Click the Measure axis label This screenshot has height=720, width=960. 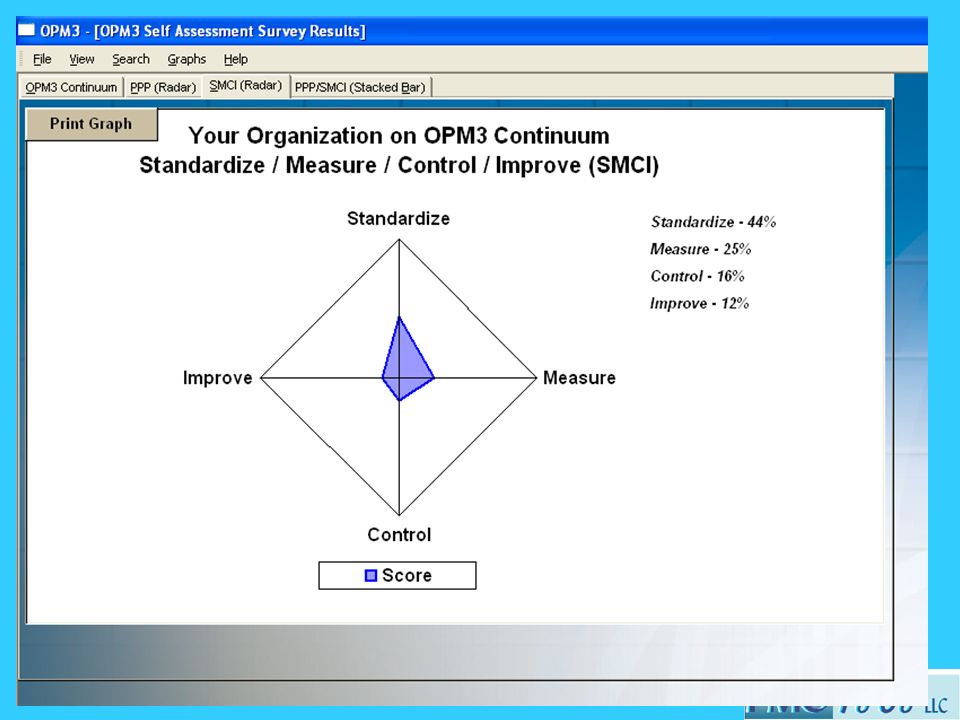coord(579,378)
